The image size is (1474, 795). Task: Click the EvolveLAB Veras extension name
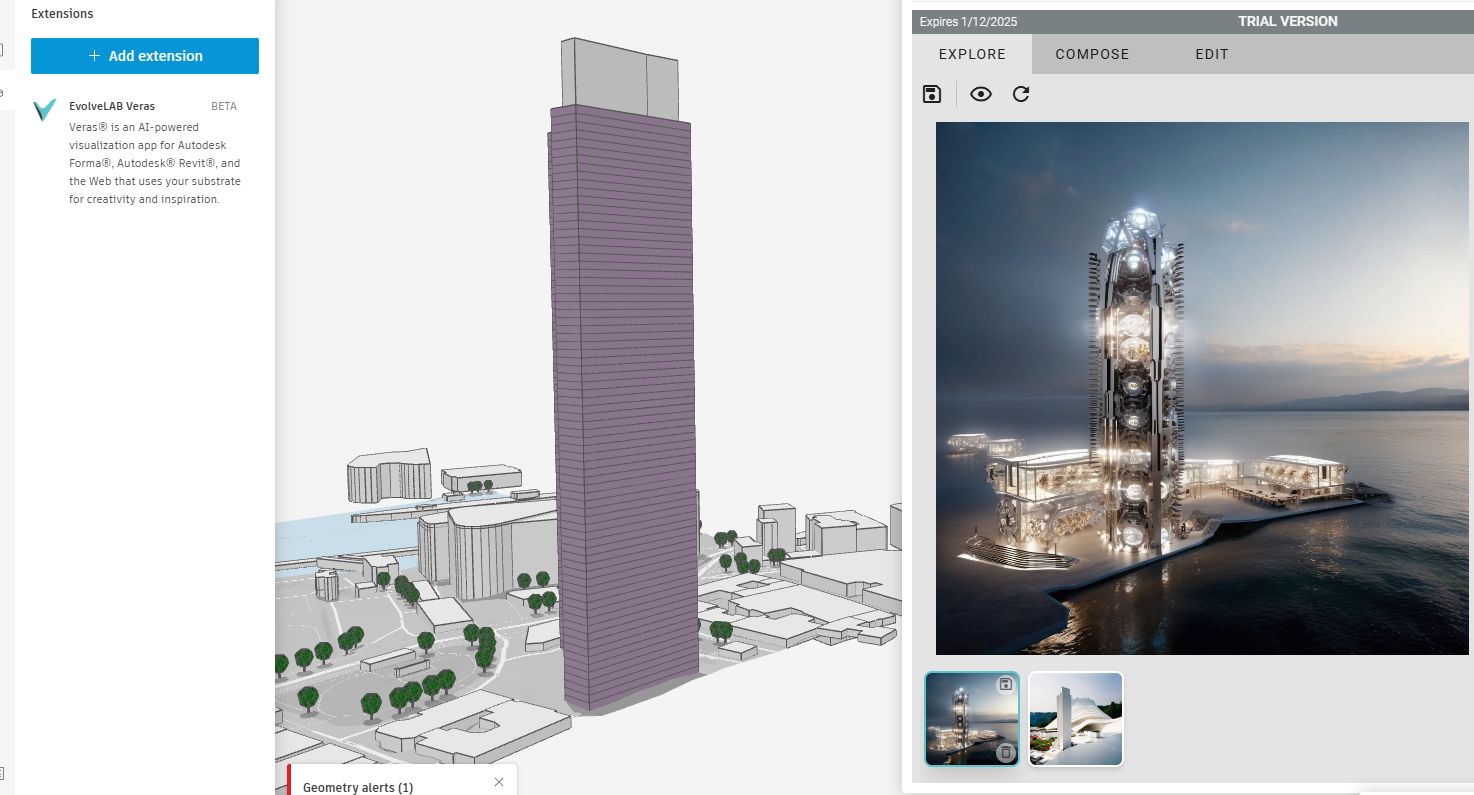[112, 106]
